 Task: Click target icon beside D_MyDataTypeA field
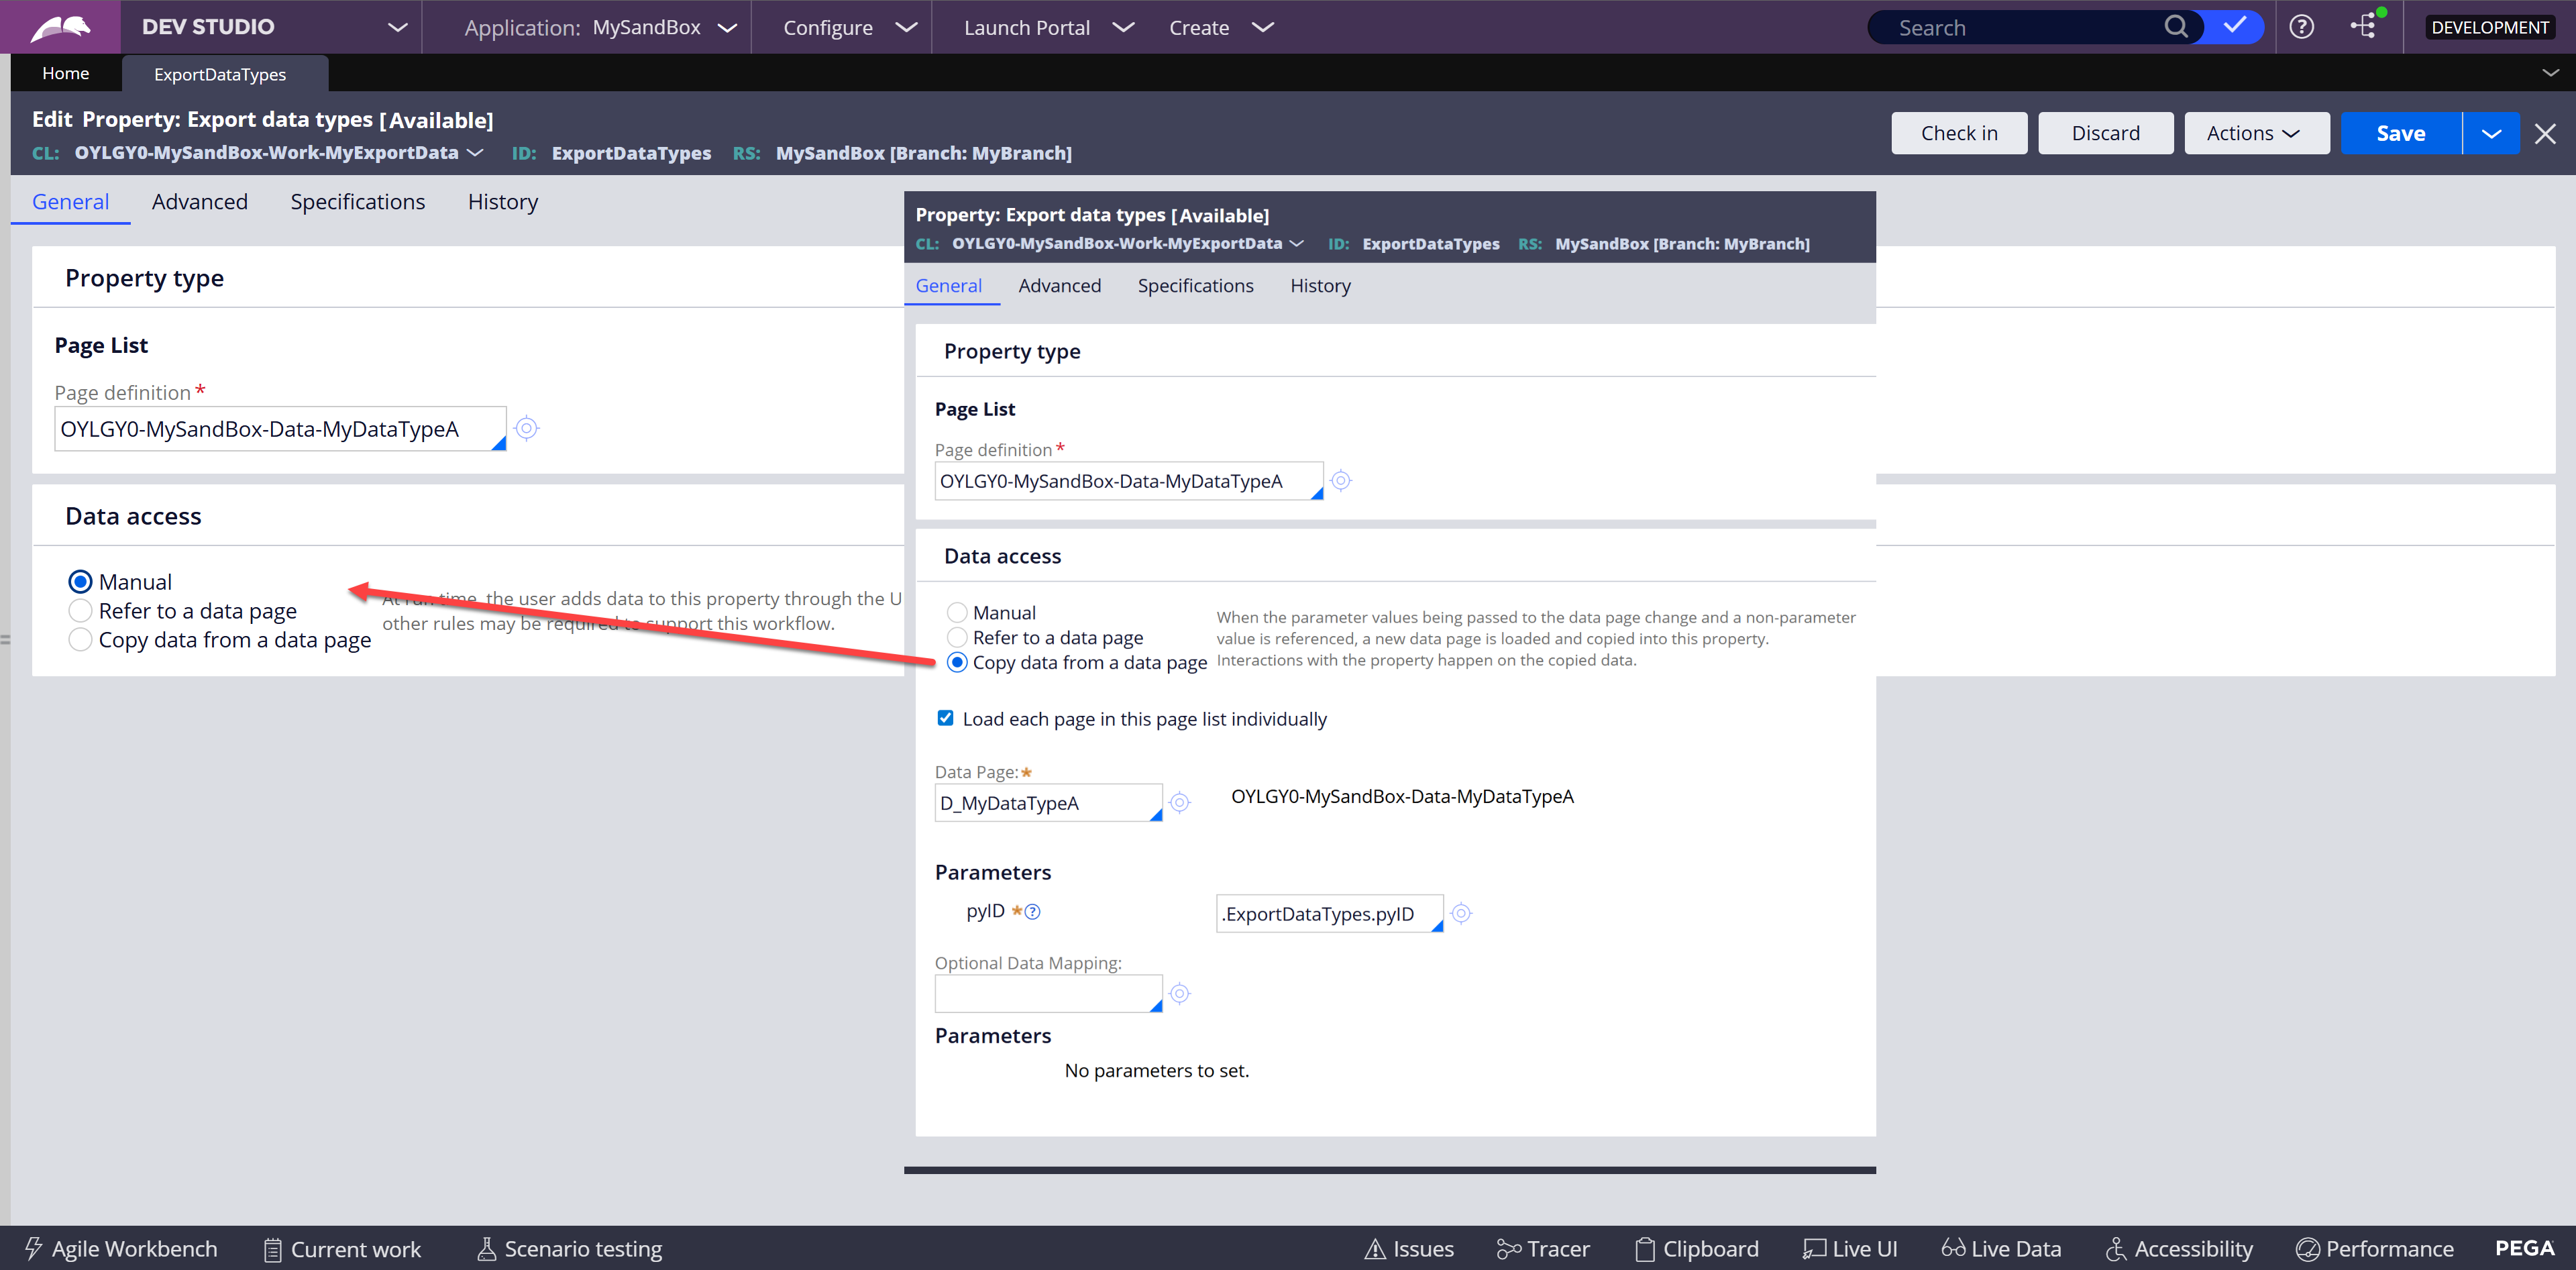[x=1180, y=803]
